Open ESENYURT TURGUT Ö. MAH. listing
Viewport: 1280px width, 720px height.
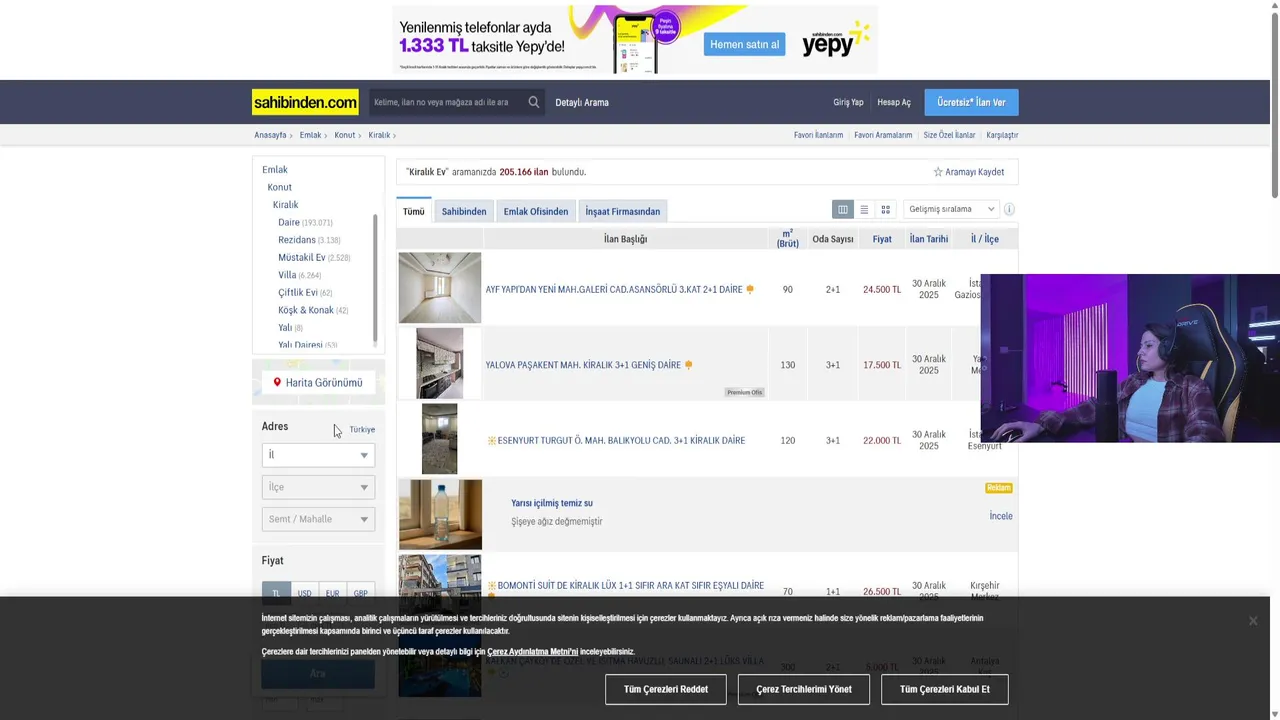[621, 440]
